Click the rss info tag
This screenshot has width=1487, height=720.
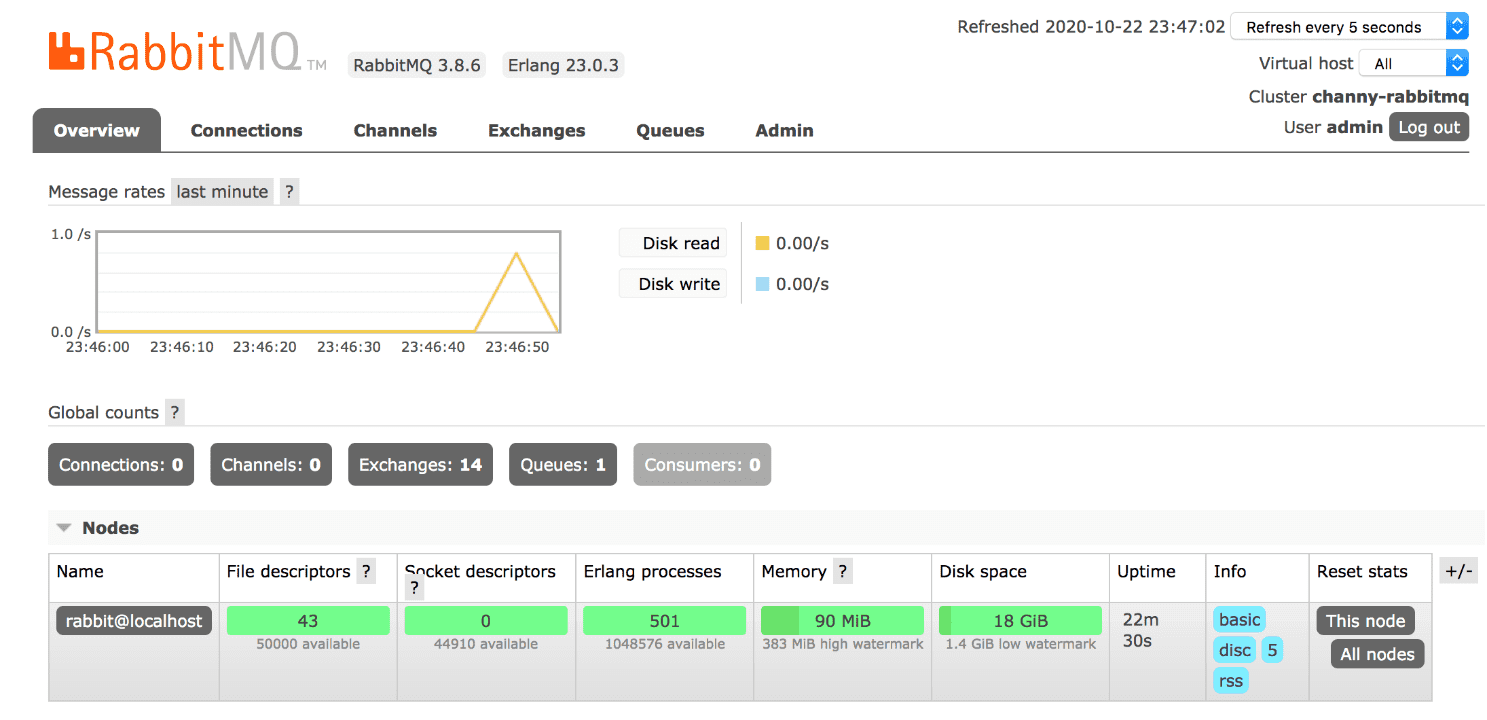click(x=1231, y=681)
